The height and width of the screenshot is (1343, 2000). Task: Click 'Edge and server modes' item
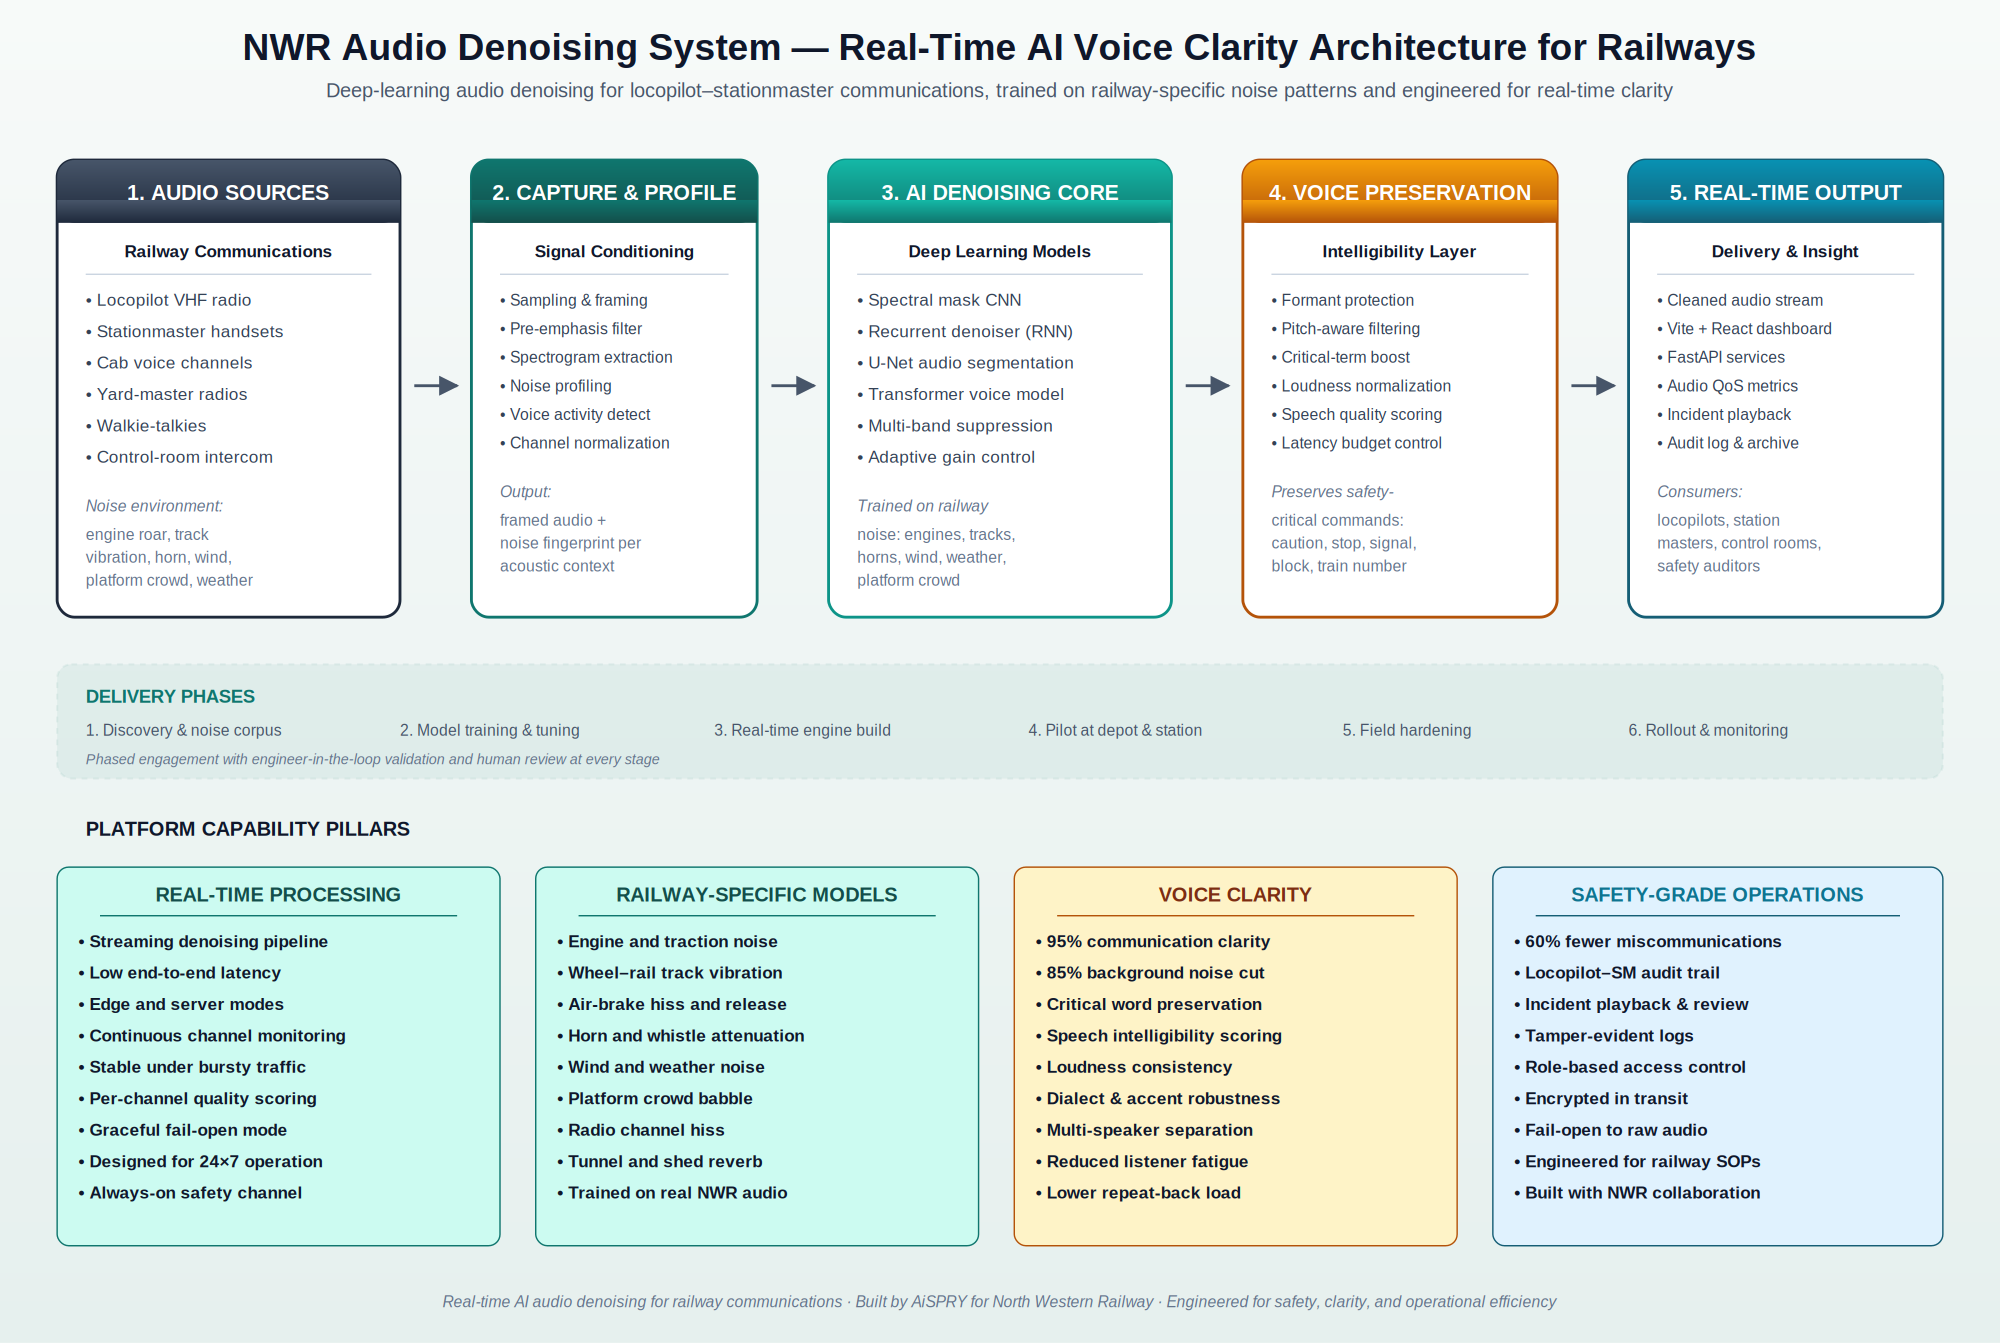click(x=181, y=1004)
